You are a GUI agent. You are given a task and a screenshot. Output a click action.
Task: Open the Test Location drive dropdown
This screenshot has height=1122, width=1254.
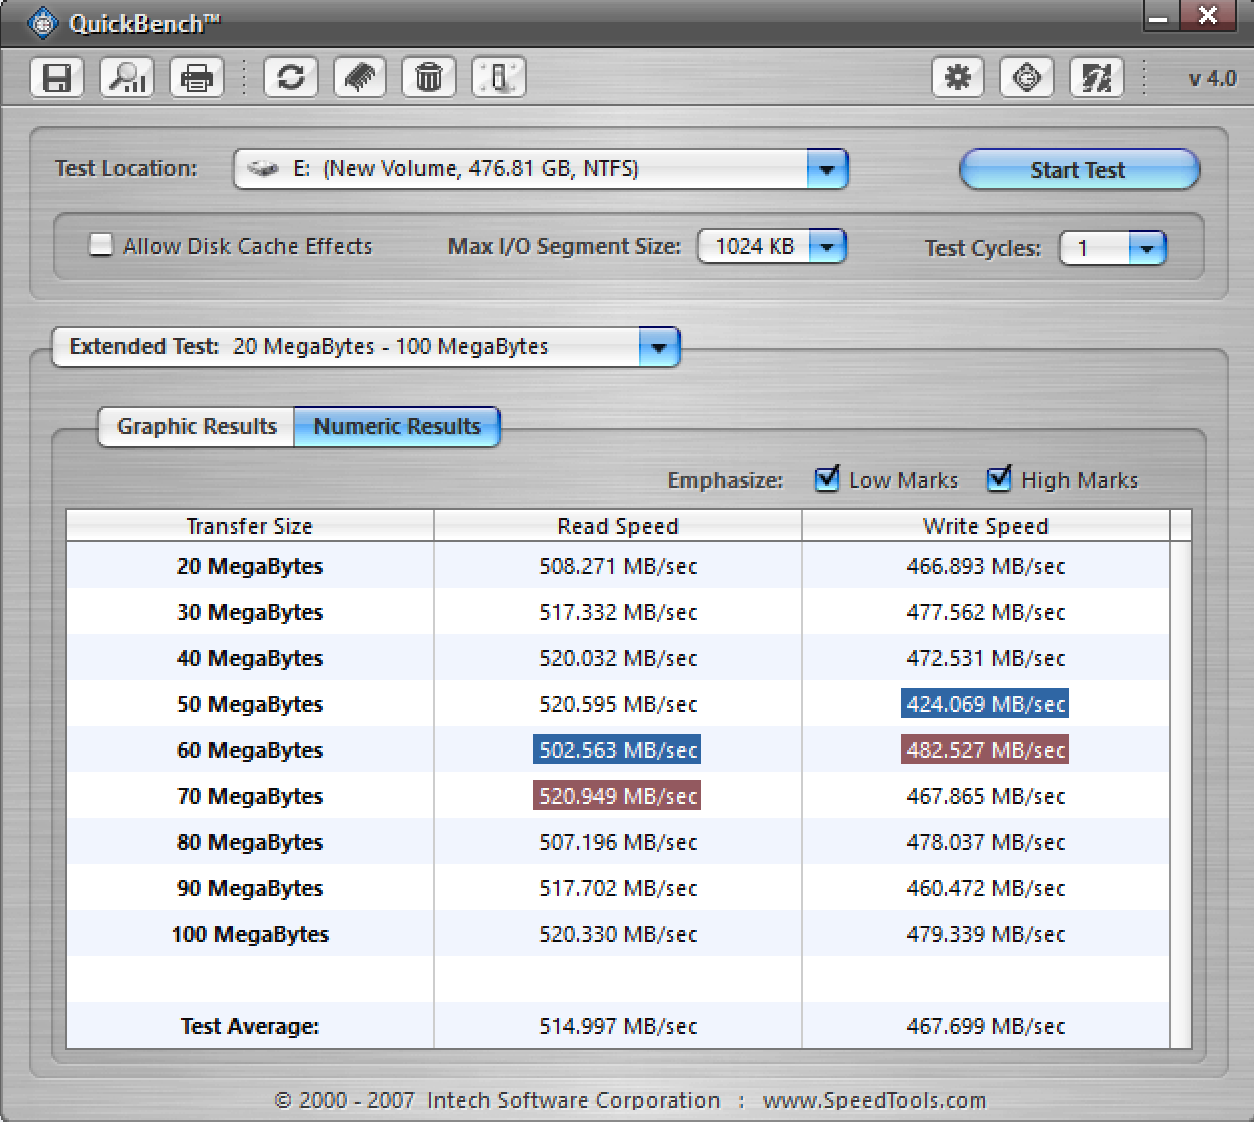click(827, 169)
